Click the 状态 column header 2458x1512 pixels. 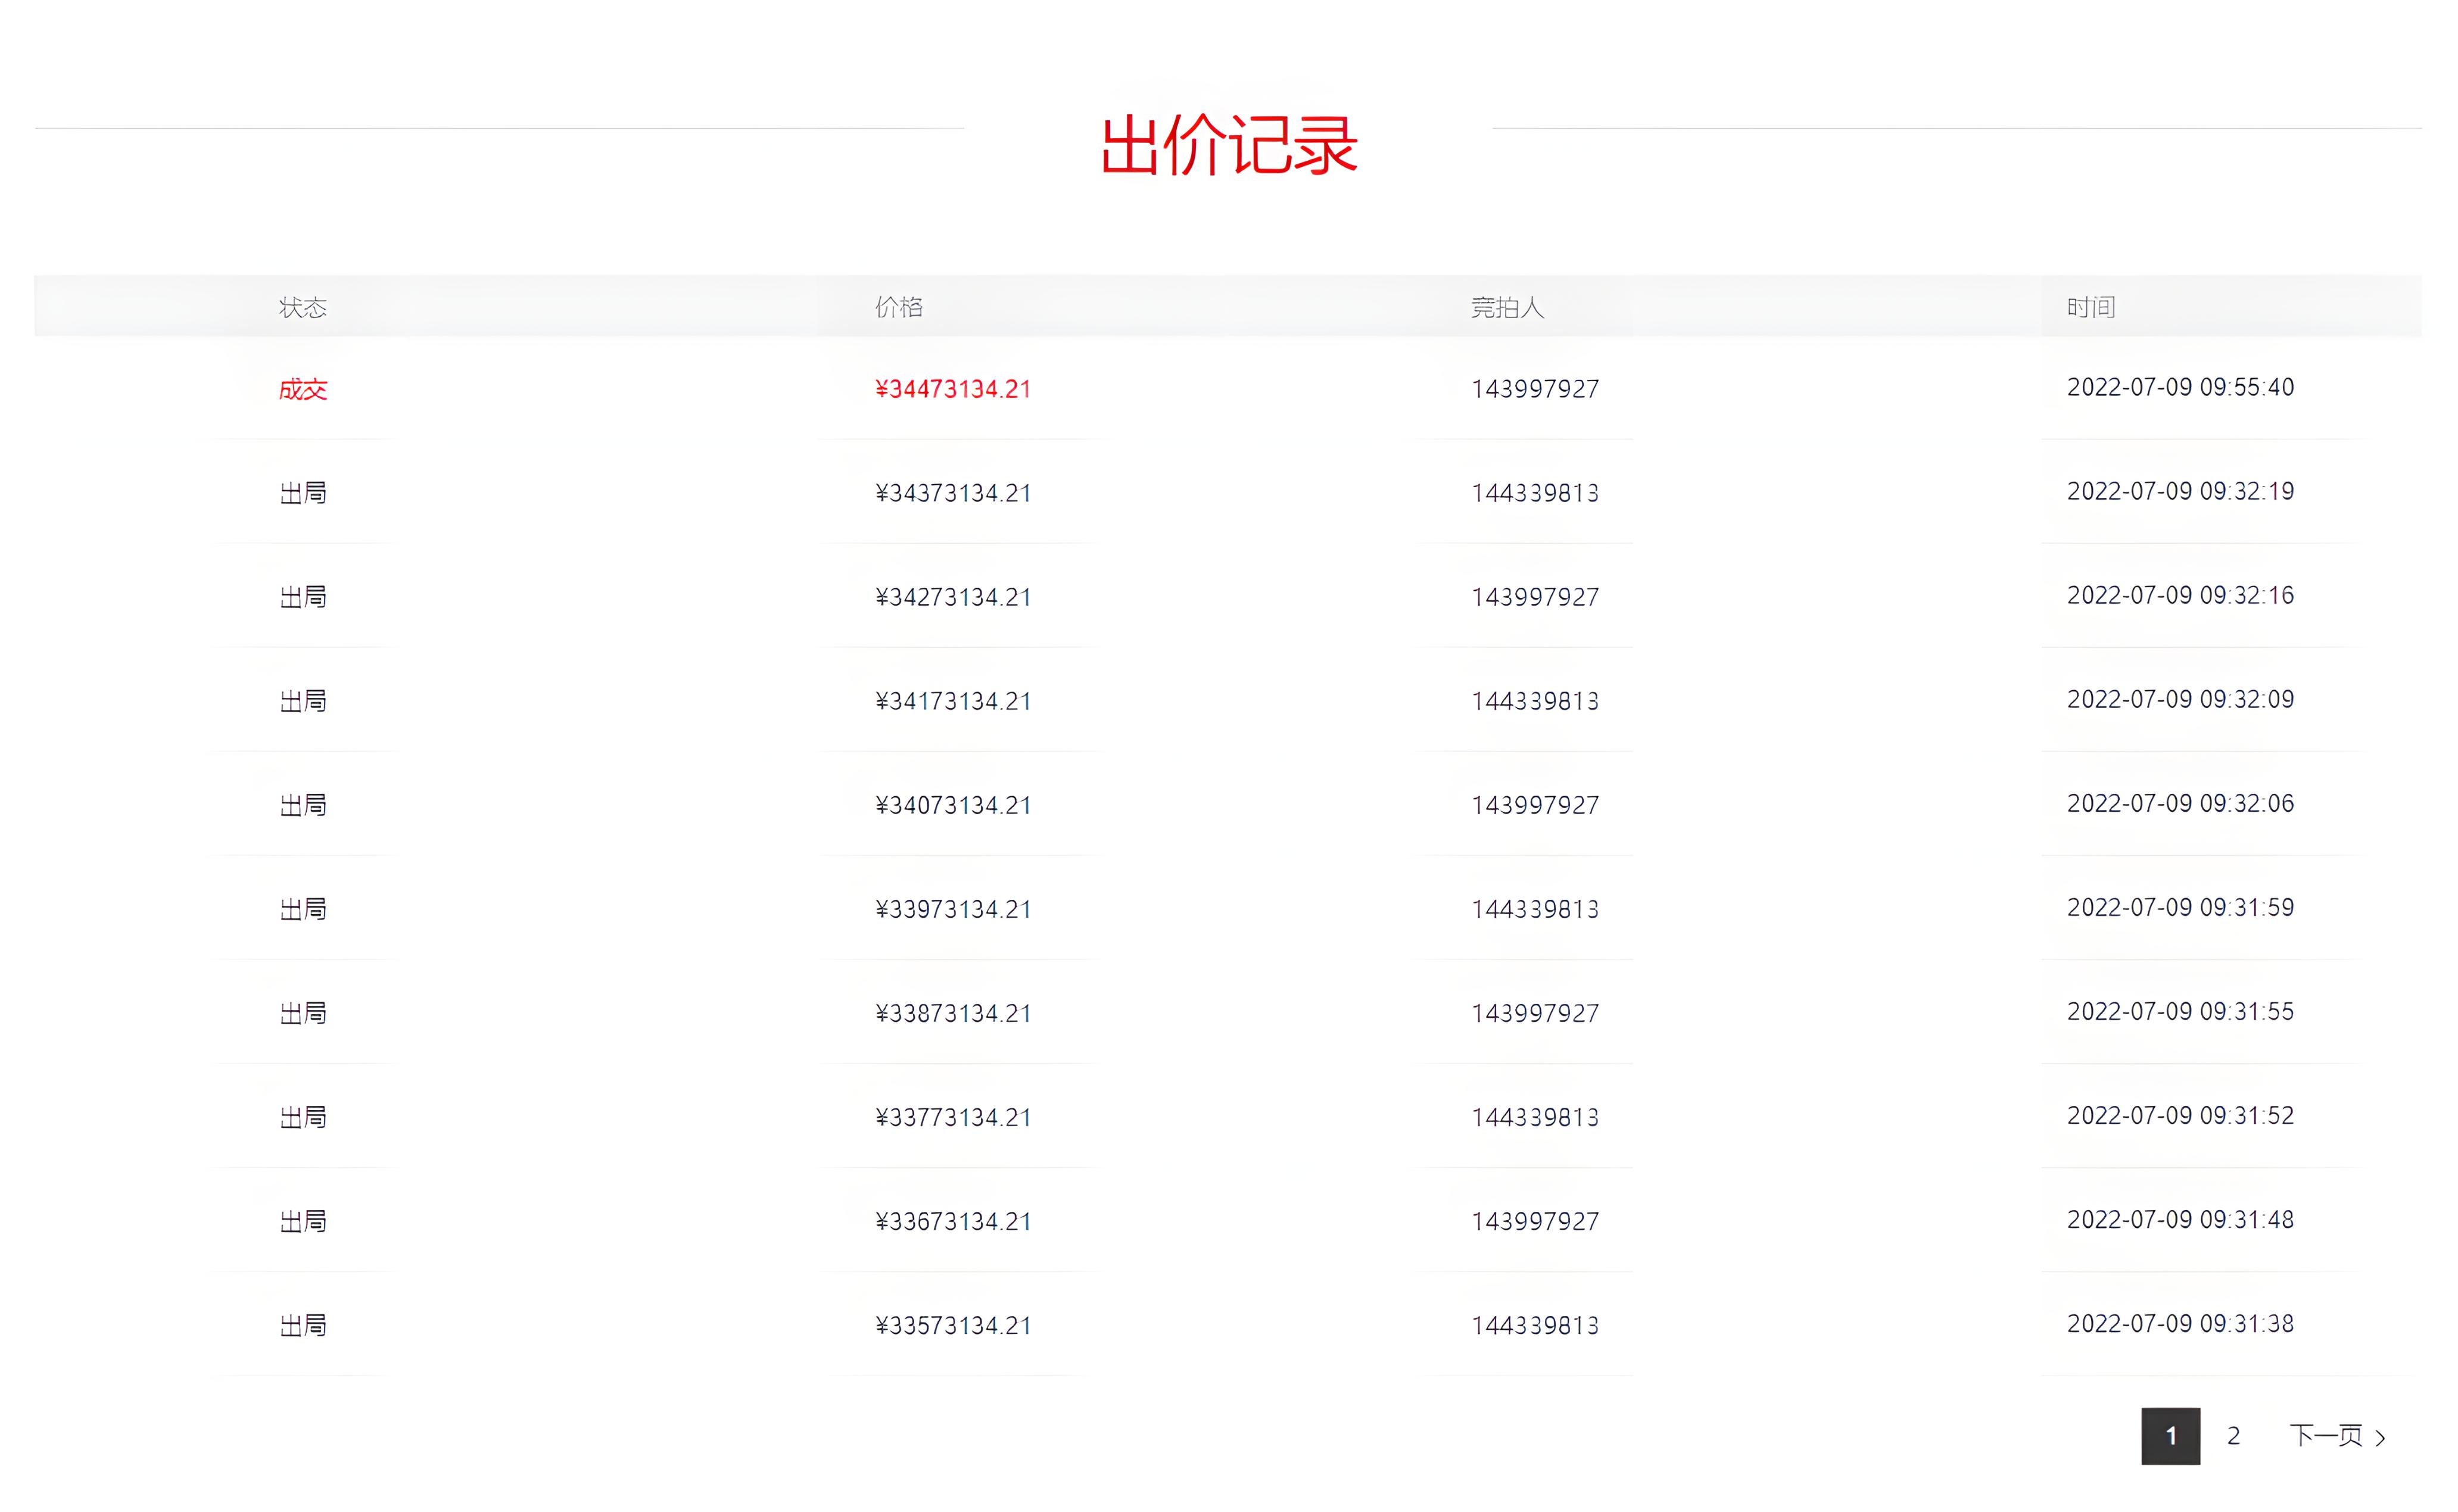point(303,307)
